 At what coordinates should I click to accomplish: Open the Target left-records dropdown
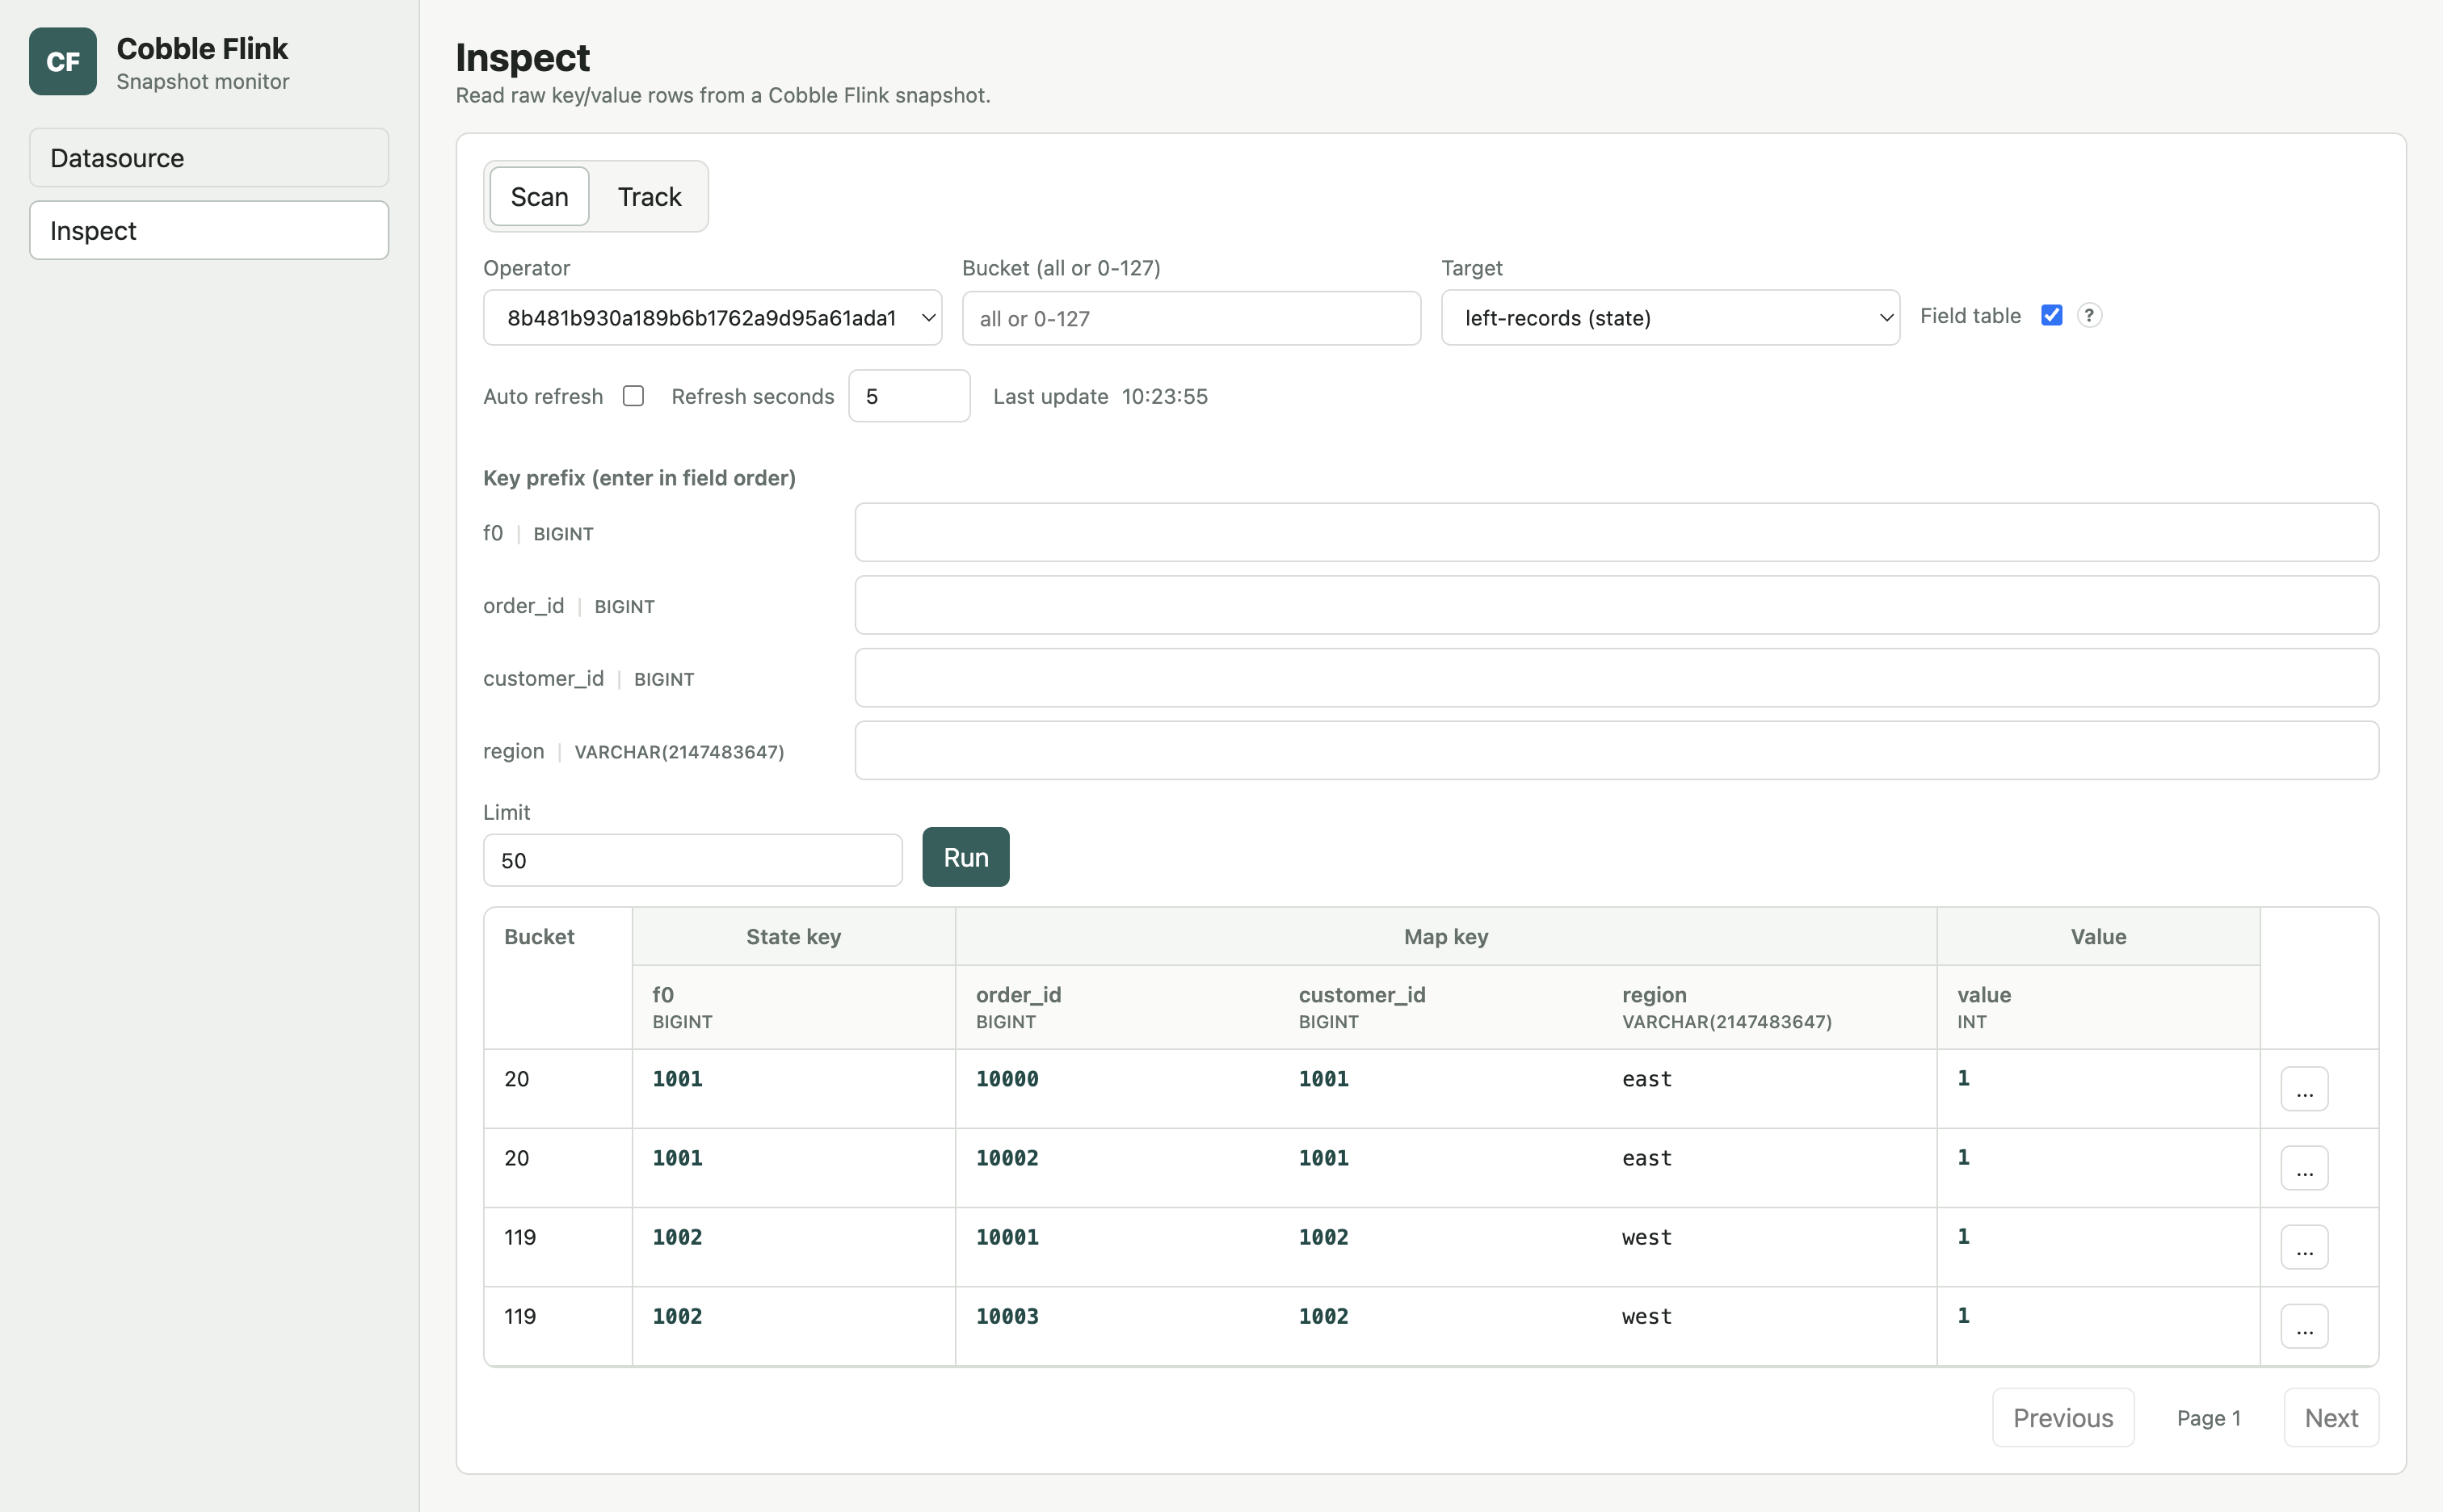1670,318
